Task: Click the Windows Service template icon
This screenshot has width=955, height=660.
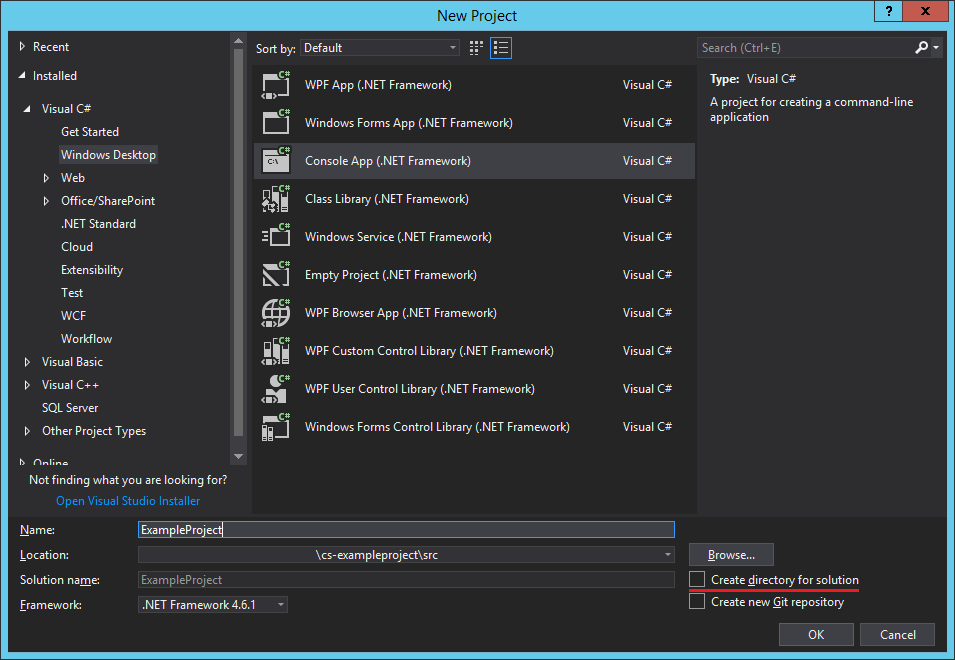Action: point(276,237)
